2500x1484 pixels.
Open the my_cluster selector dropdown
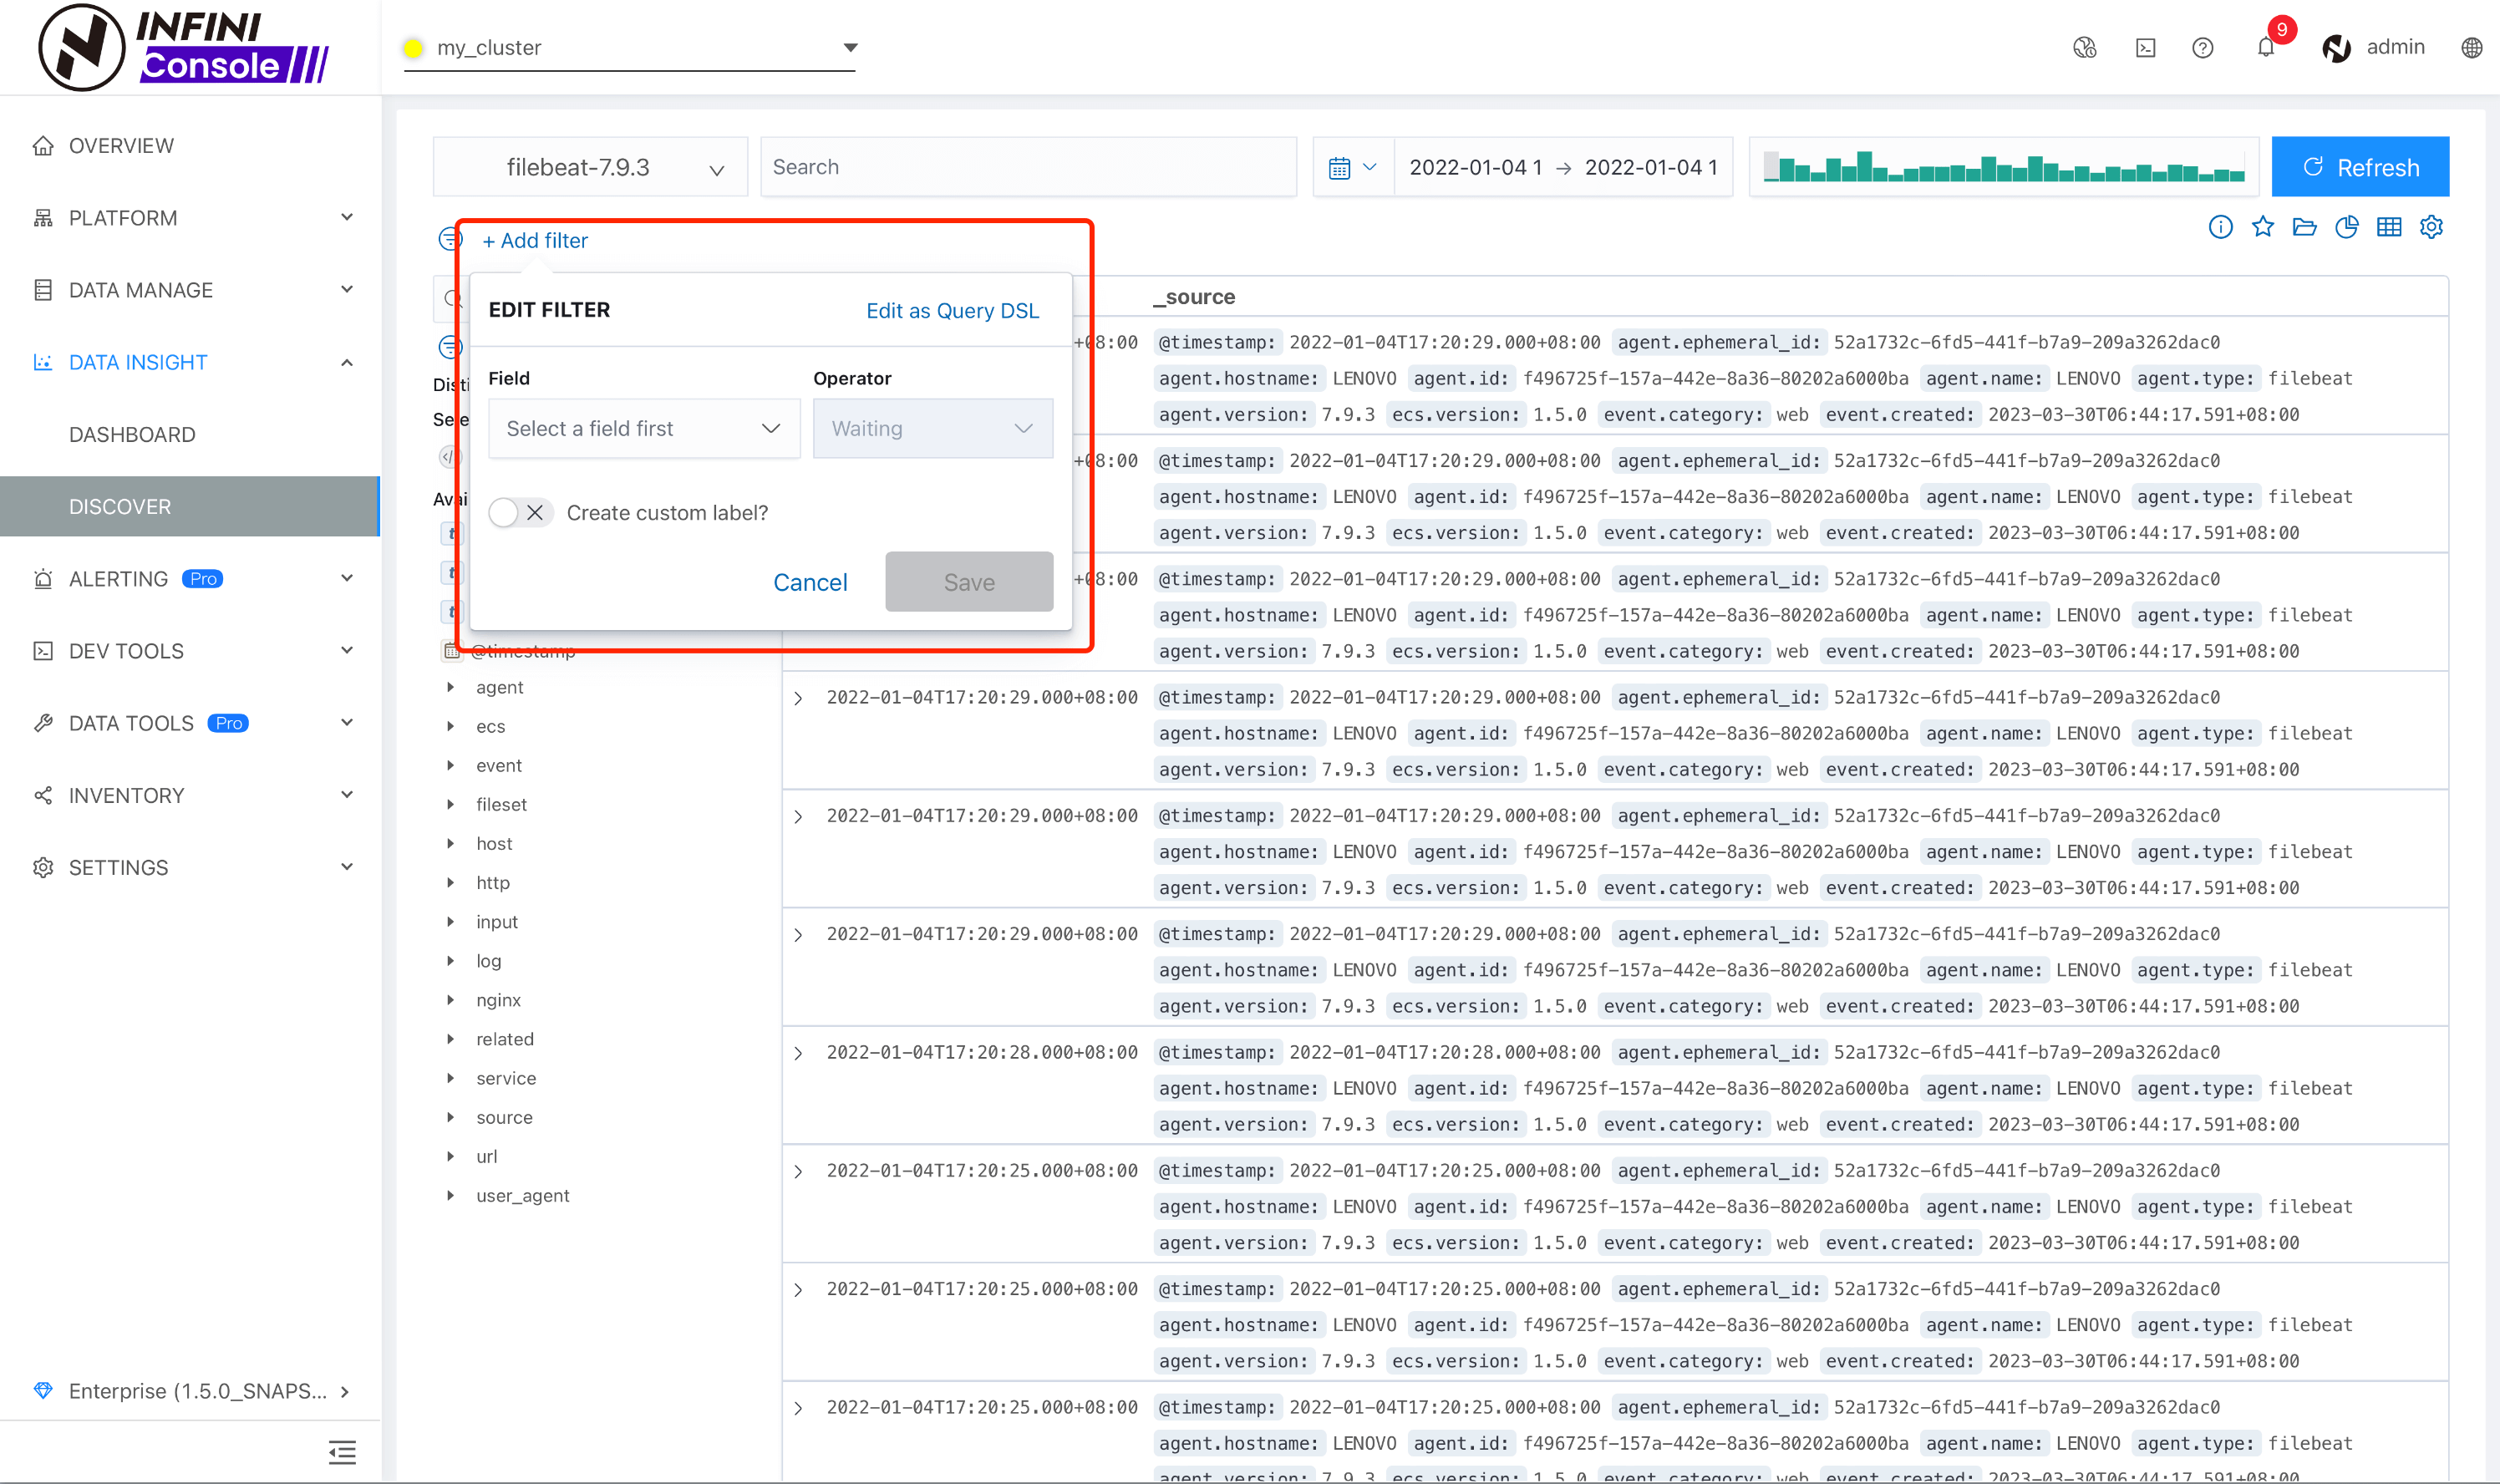630,47
